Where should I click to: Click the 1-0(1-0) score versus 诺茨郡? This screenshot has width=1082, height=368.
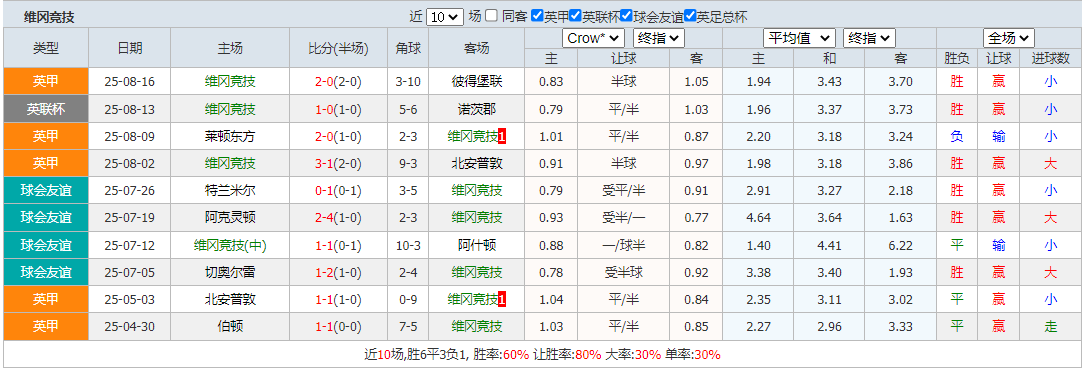[x=338, y=109]
